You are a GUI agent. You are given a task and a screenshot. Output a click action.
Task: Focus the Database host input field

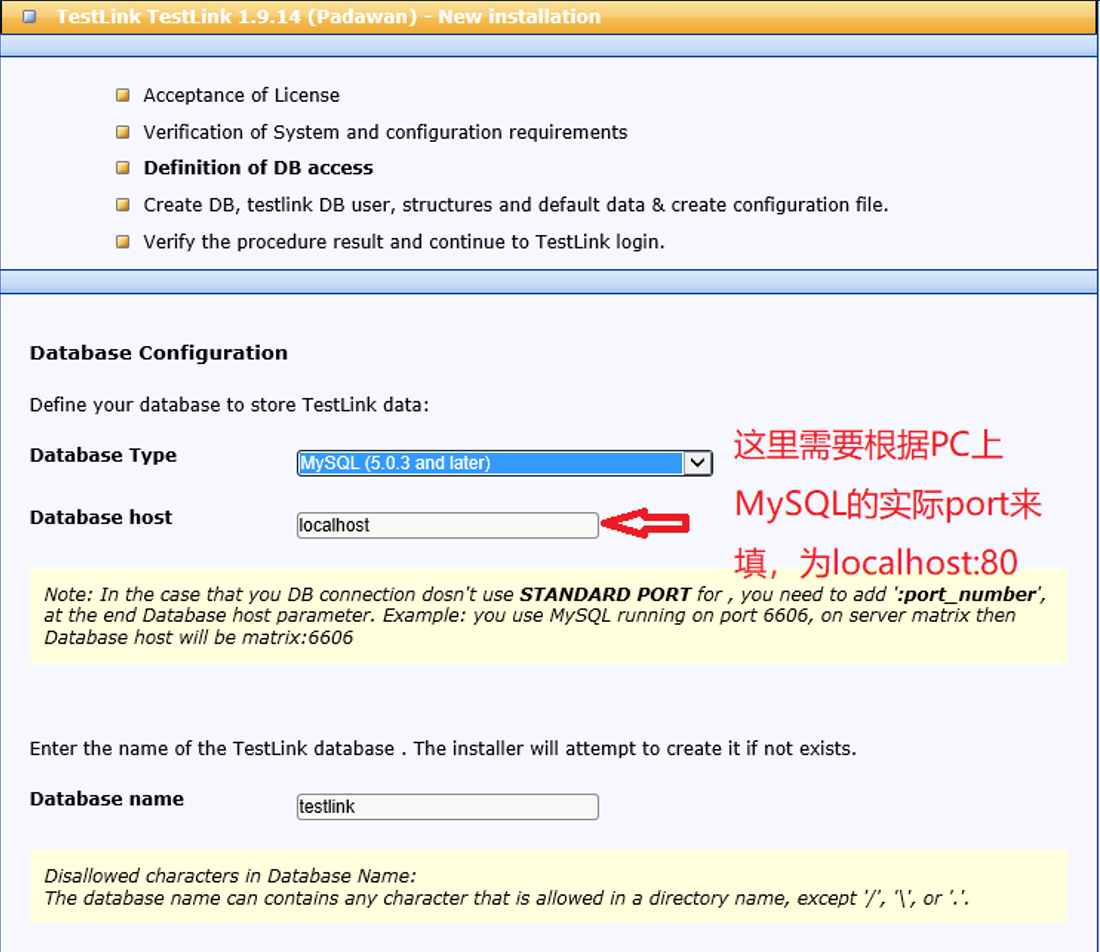pyautogui.click(x=448, y=525)
